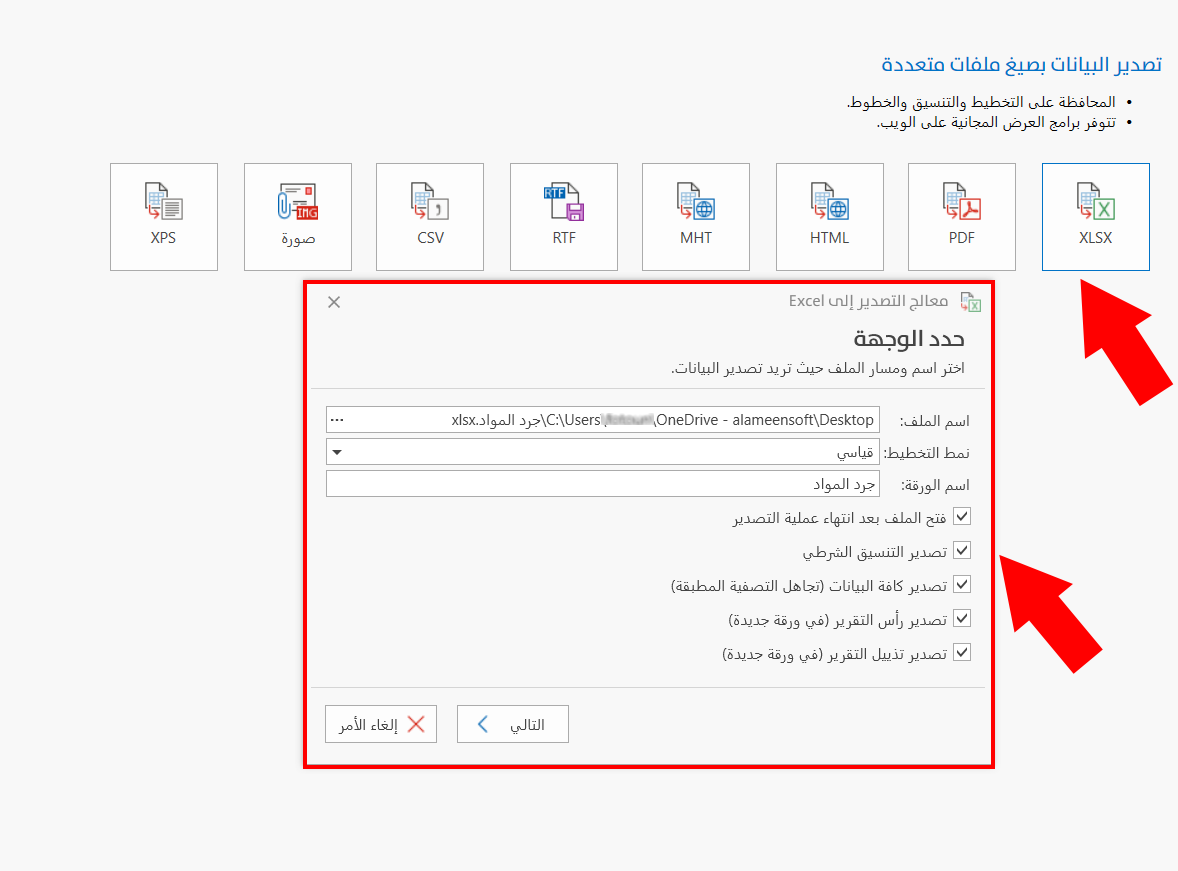This screenshot has height=871, width=1178.
Task: Toggle تصدير رأس التقرير checkbox
Action: [961, 618]
